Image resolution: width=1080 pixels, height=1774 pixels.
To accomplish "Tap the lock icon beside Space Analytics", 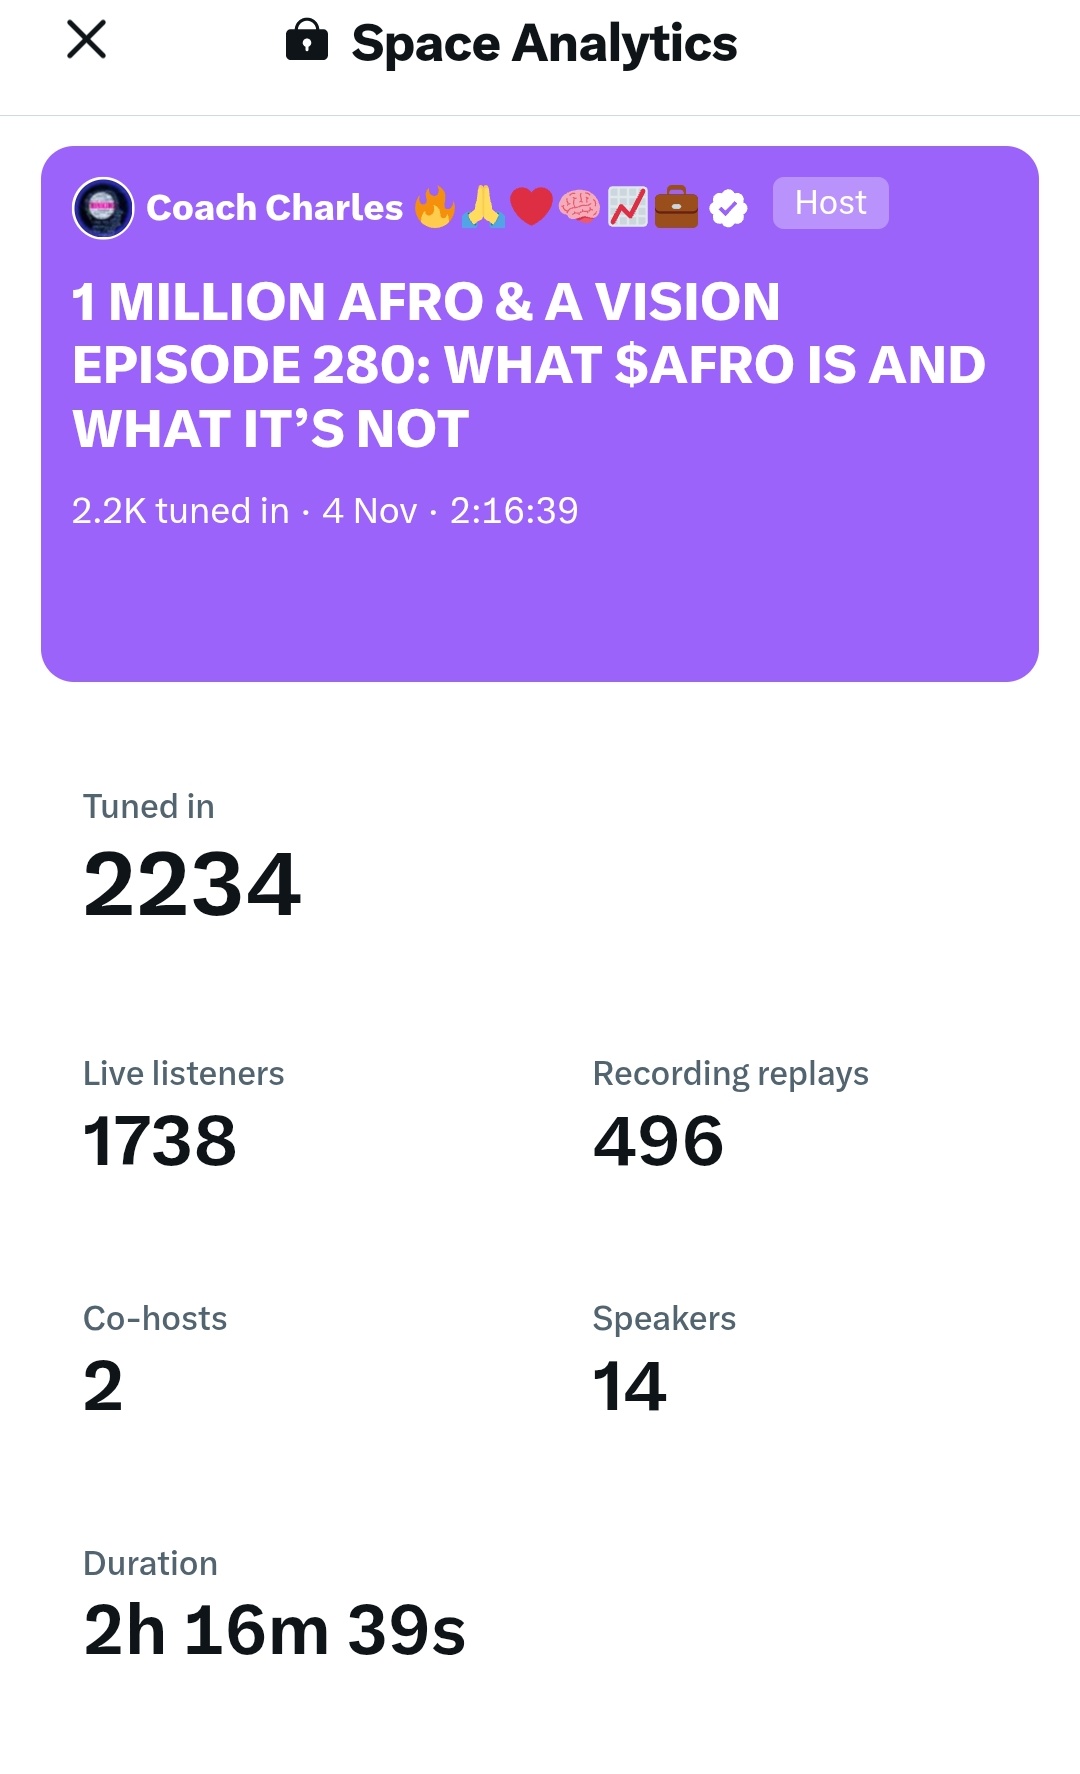I will click(x=307, y=42).
